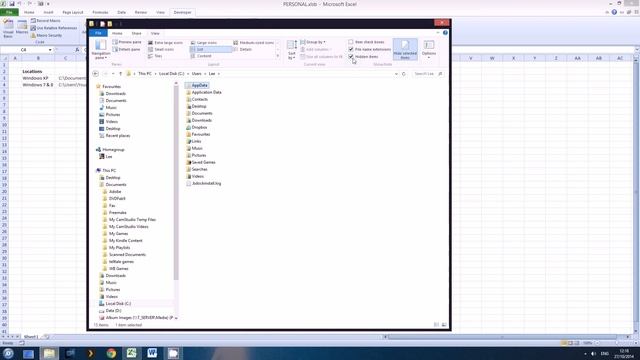Choose Large icons layout
This screenshot has height=360, width=640.
pos(204,42)
